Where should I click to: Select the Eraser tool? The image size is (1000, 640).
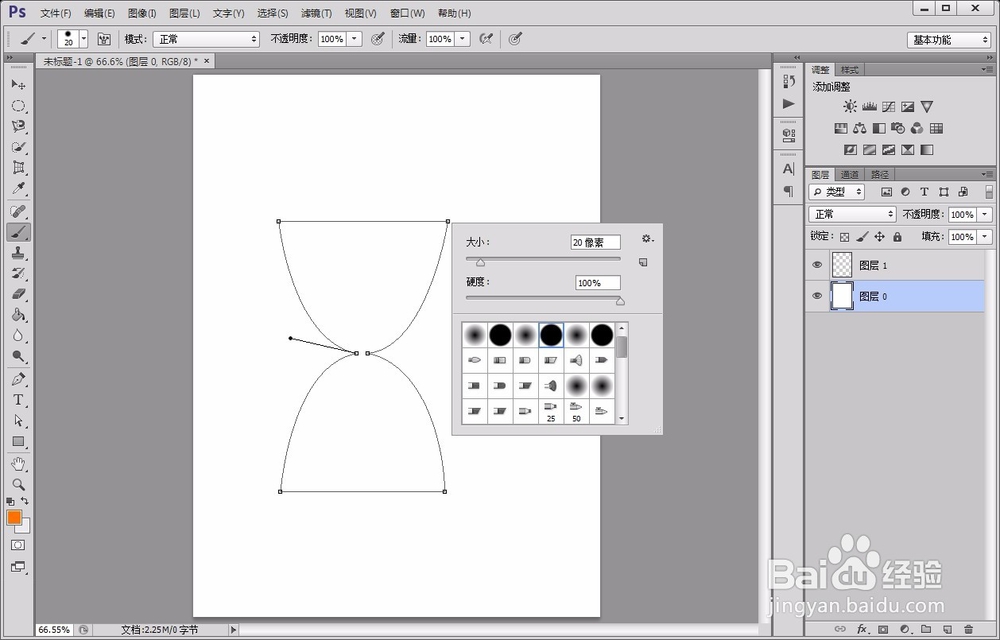(x=18, y=295)
